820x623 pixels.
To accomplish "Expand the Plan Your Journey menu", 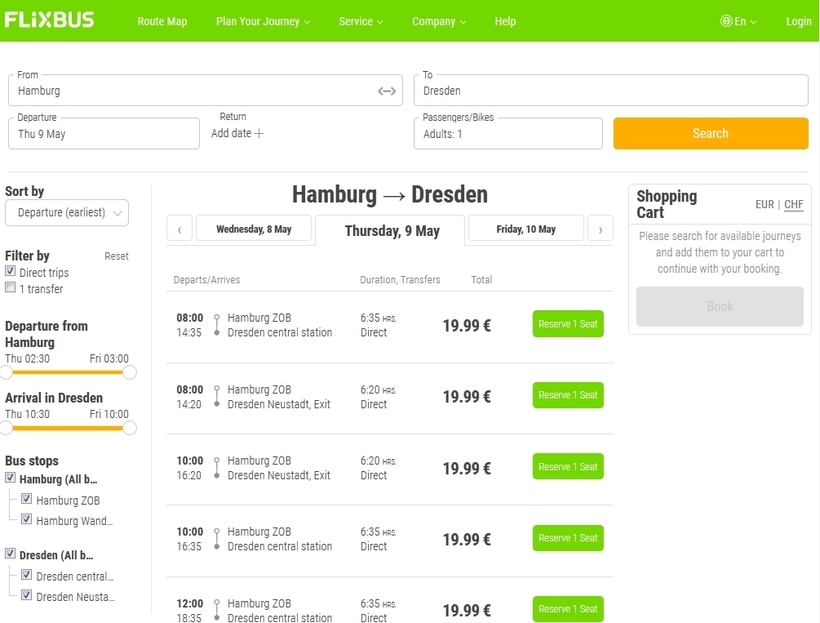I will coord(263,21).
